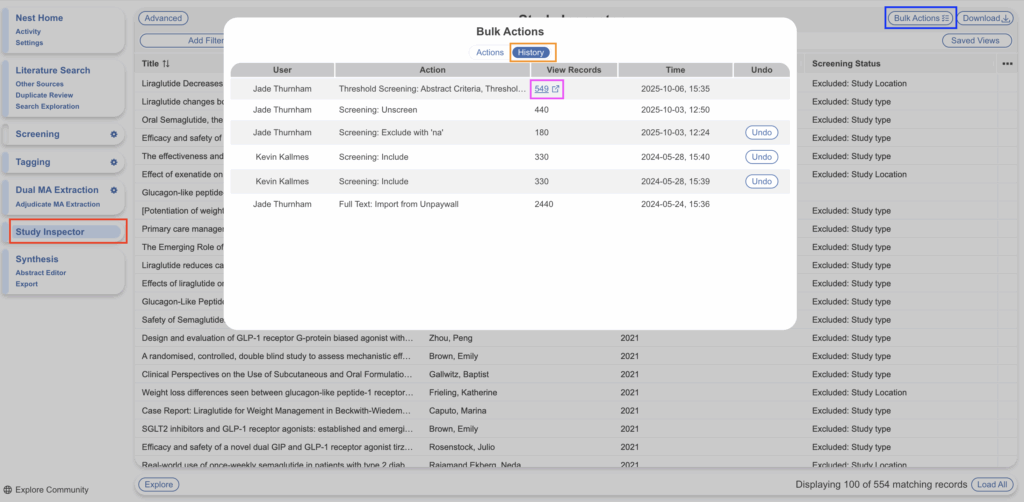The width and height of the screenshot is (1024, 502).
Task: Open the Bulk Actions menu button
Action: [921, 18]
